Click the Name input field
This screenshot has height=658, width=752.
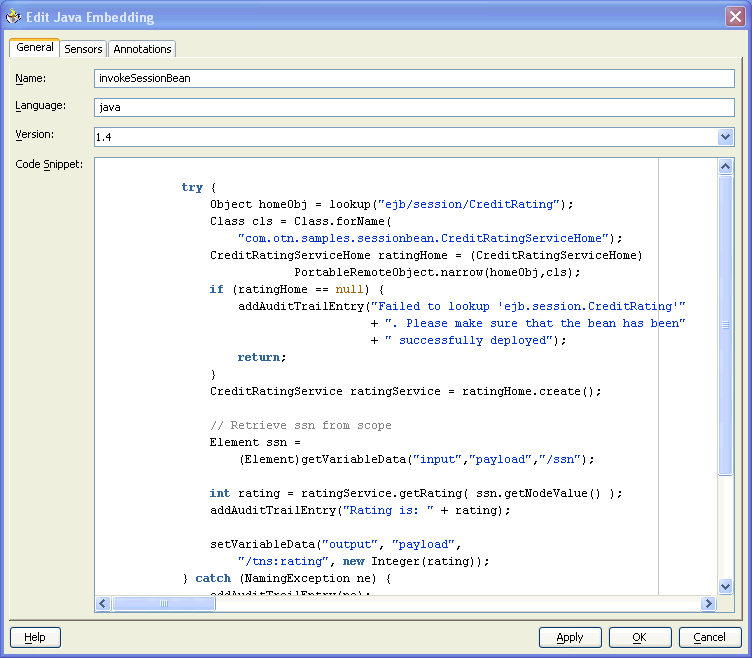414,78
